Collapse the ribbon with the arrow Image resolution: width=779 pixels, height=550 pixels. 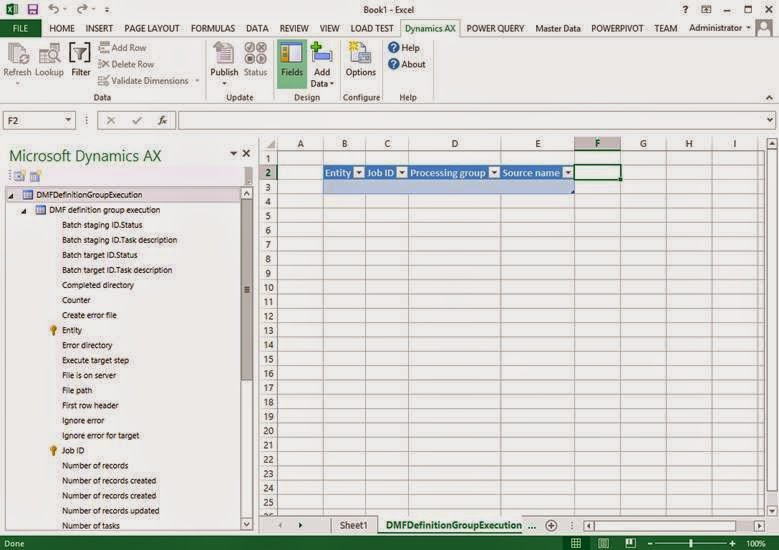pyautogui.click(x=769, y=97)
